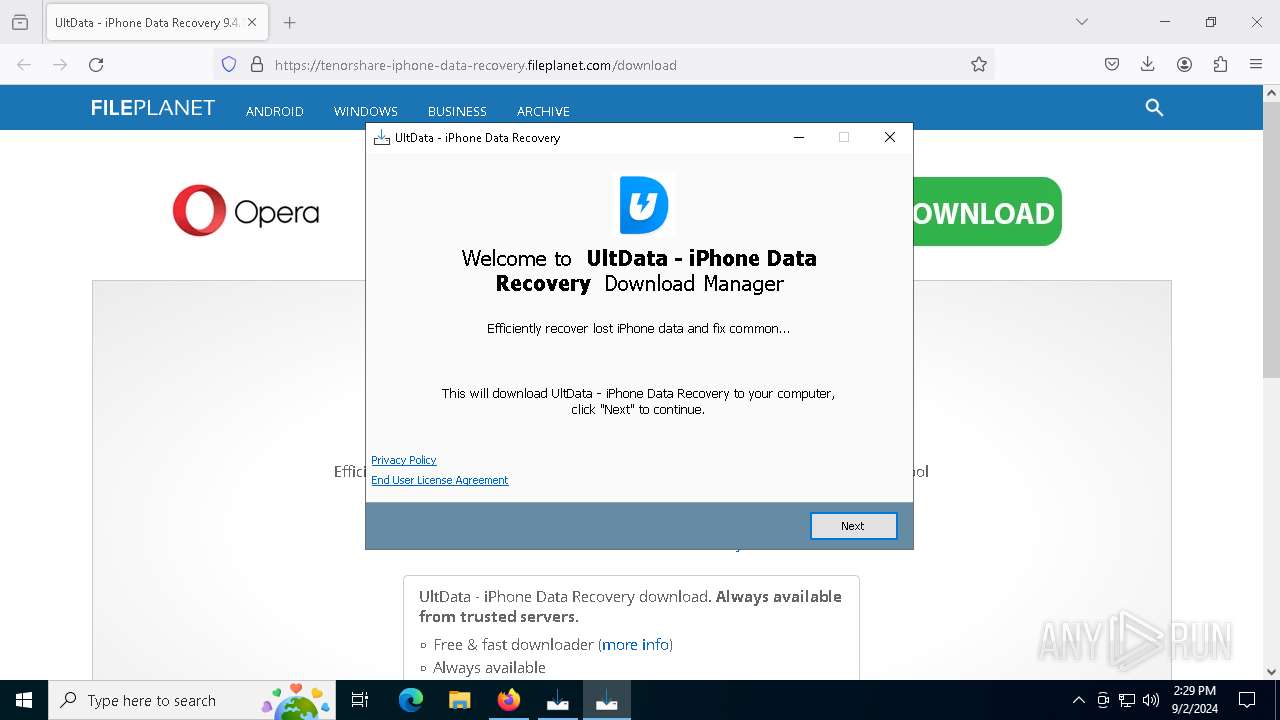The width and height of the screenshot is (1280, 720).
Task: Select the UltData - iPhone Data Recovery tab
Action: [x=155, y=22]
